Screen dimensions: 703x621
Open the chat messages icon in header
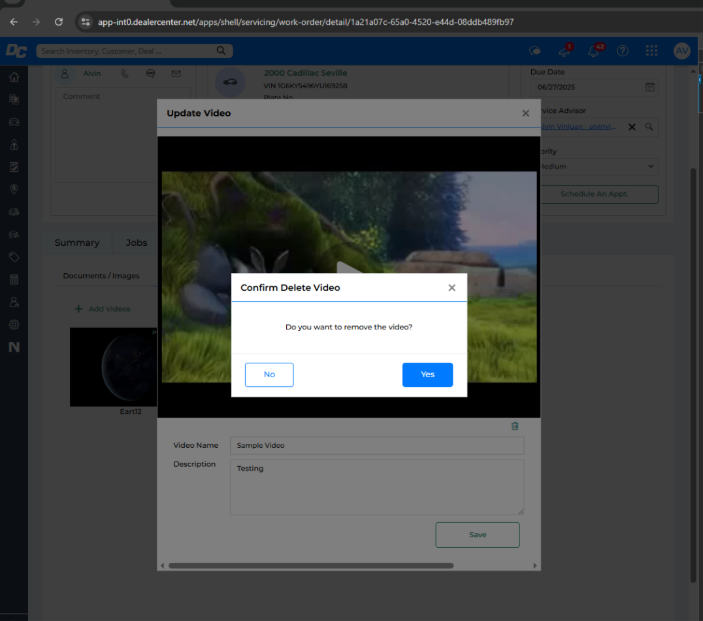[534, 51]
